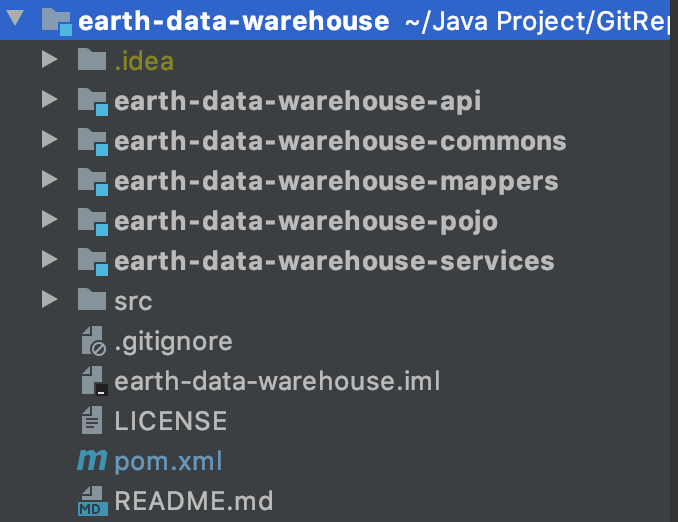
Task: Click the .gitignore file icon
Action: coord(93,341)
